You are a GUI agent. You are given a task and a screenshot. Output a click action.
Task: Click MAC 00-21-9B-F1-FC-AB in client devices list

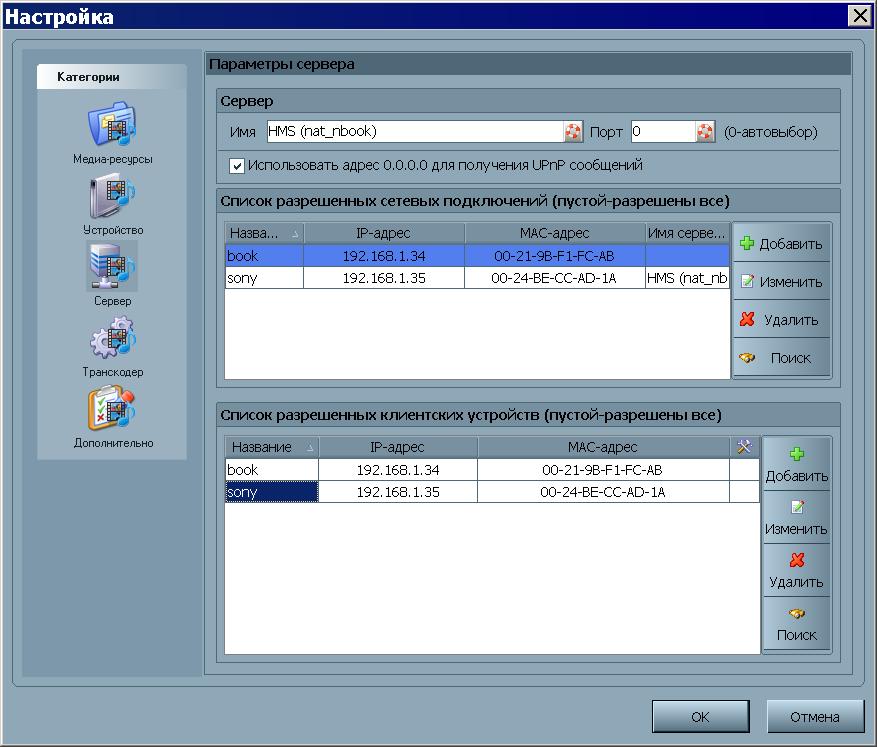coord(603,470)
